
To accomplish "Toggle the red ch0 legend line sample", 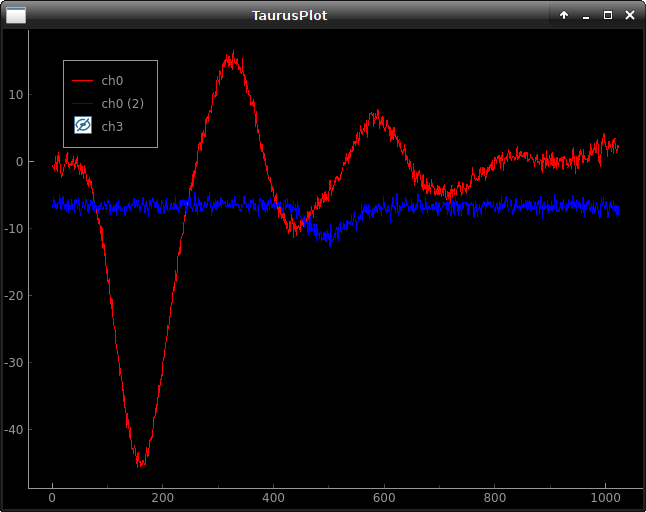I will click(x=83, y=80).
